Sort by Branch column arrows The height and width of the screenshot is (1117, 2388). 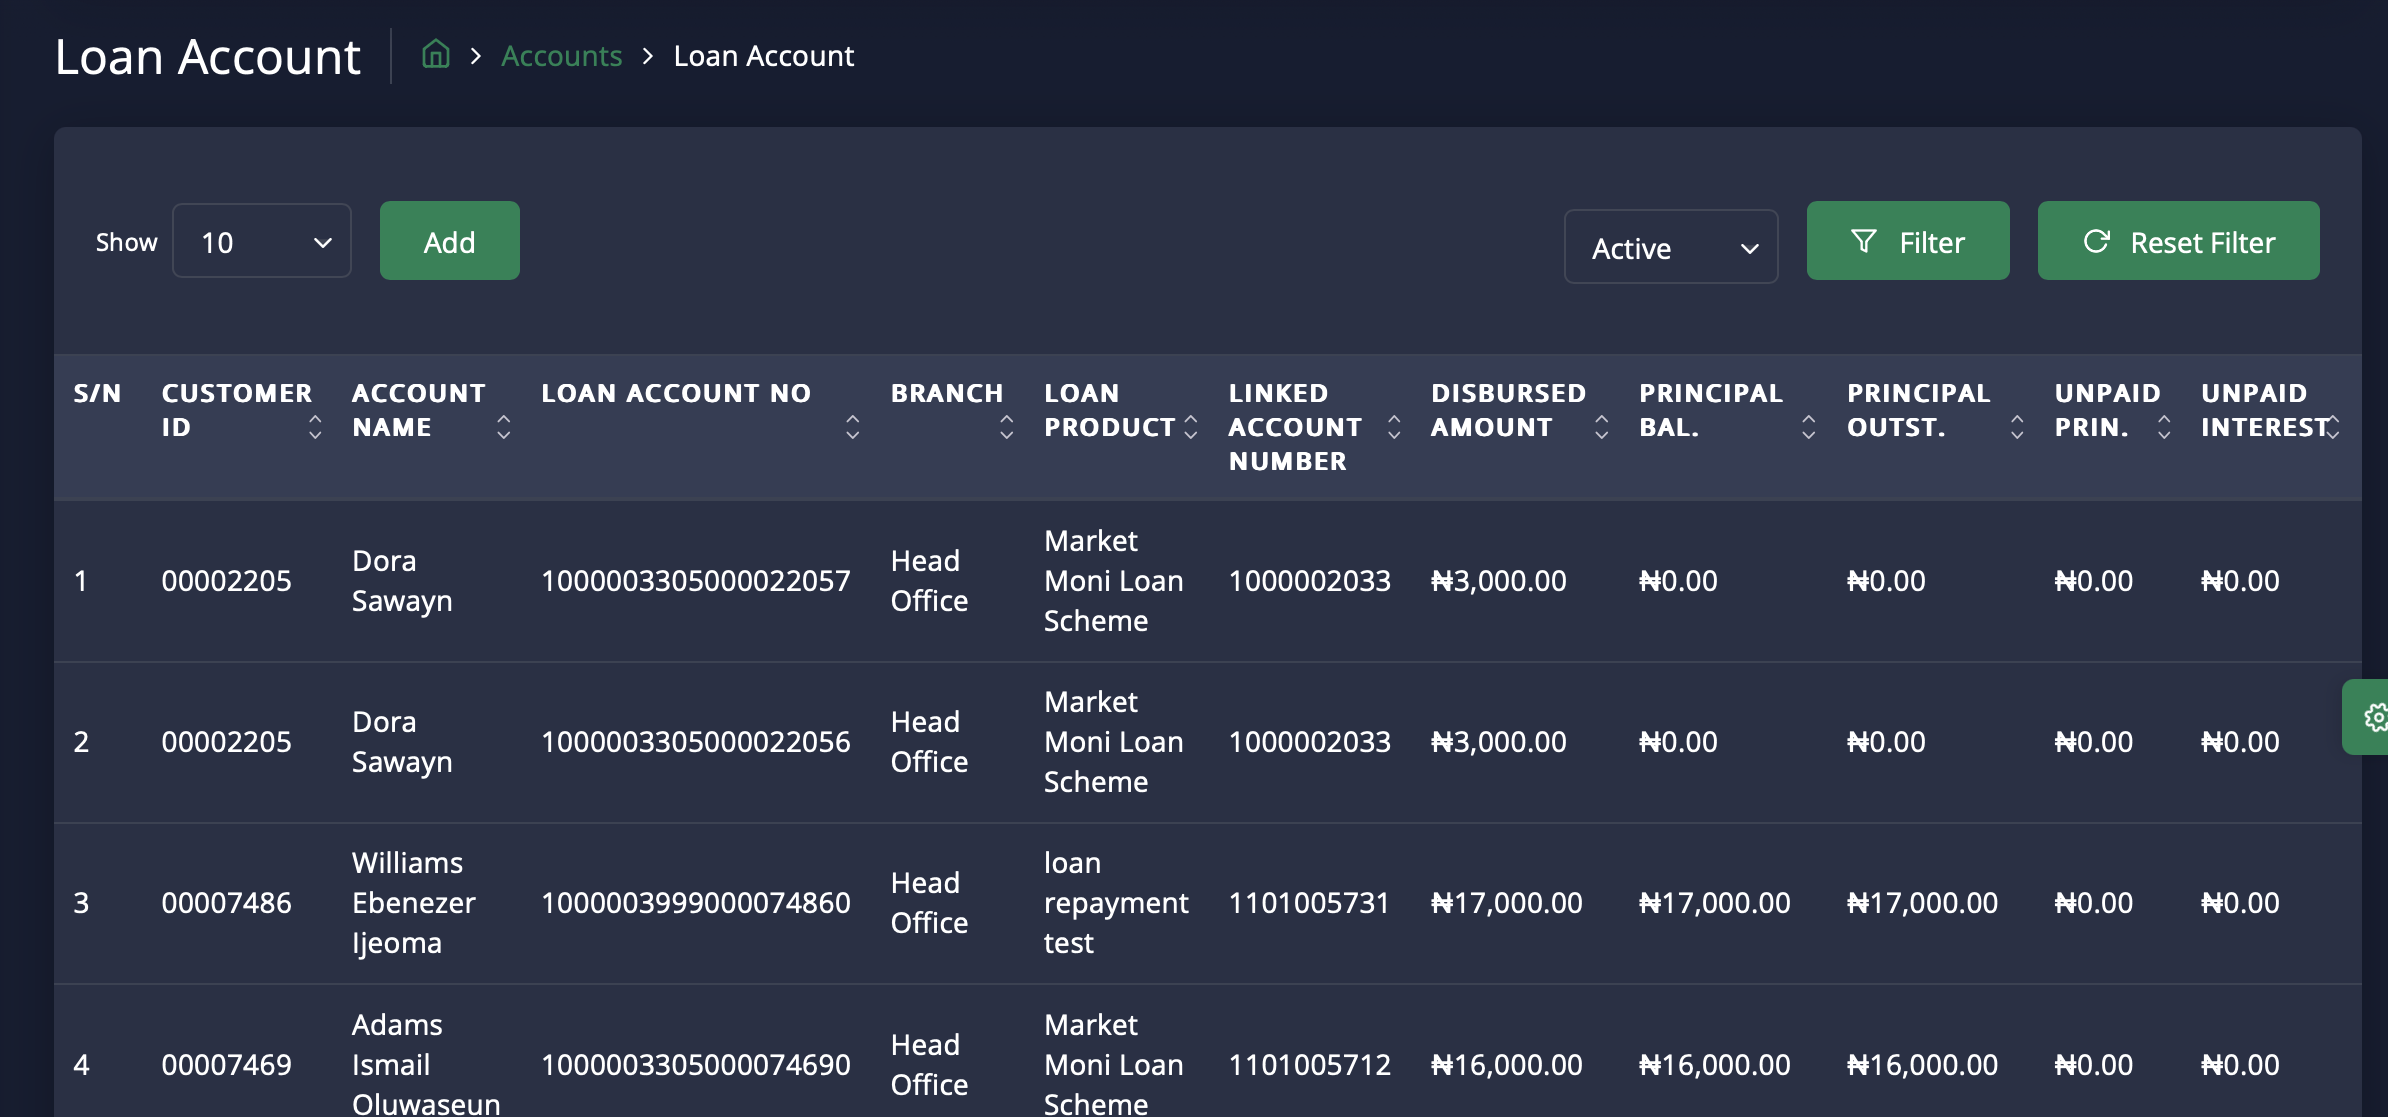[x=1006, y=427]
